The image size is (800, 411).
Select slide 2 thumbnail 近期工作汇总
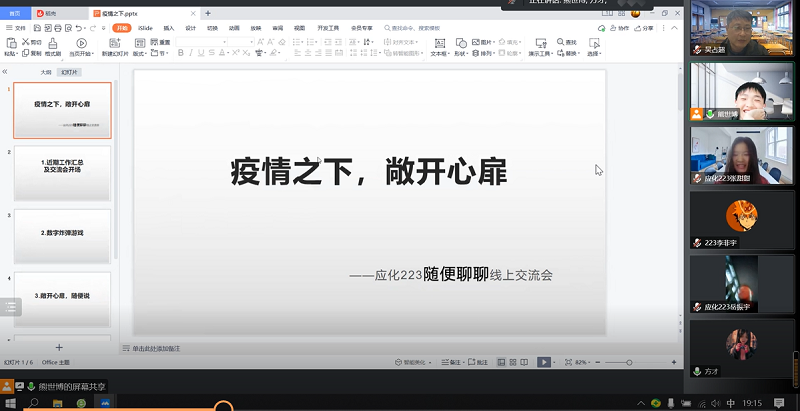(x=62, y=173)
